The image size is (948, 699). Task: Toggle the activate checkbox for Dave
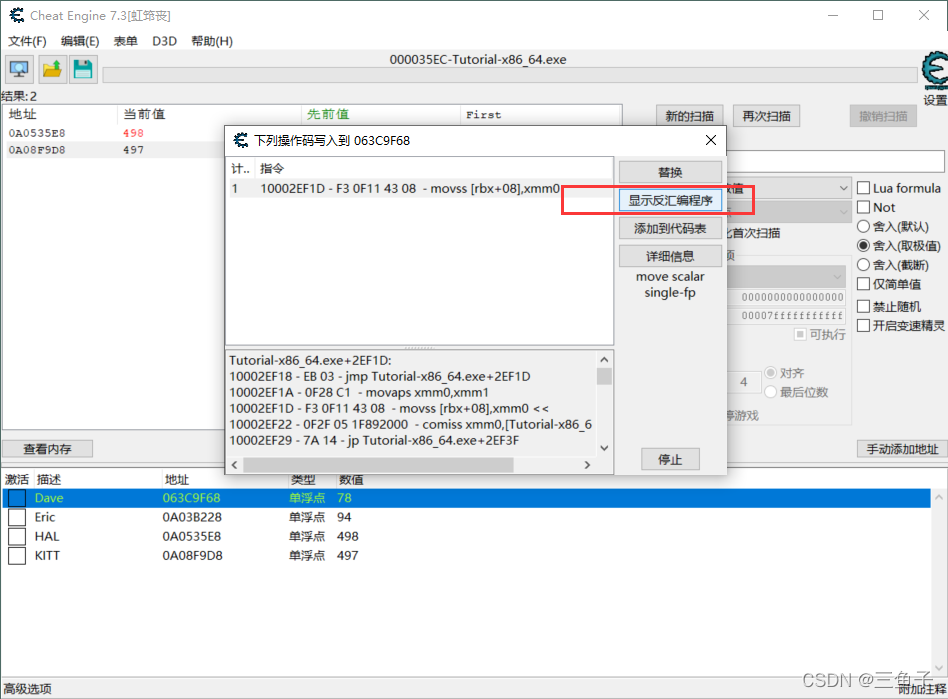(x=17, y=498)
